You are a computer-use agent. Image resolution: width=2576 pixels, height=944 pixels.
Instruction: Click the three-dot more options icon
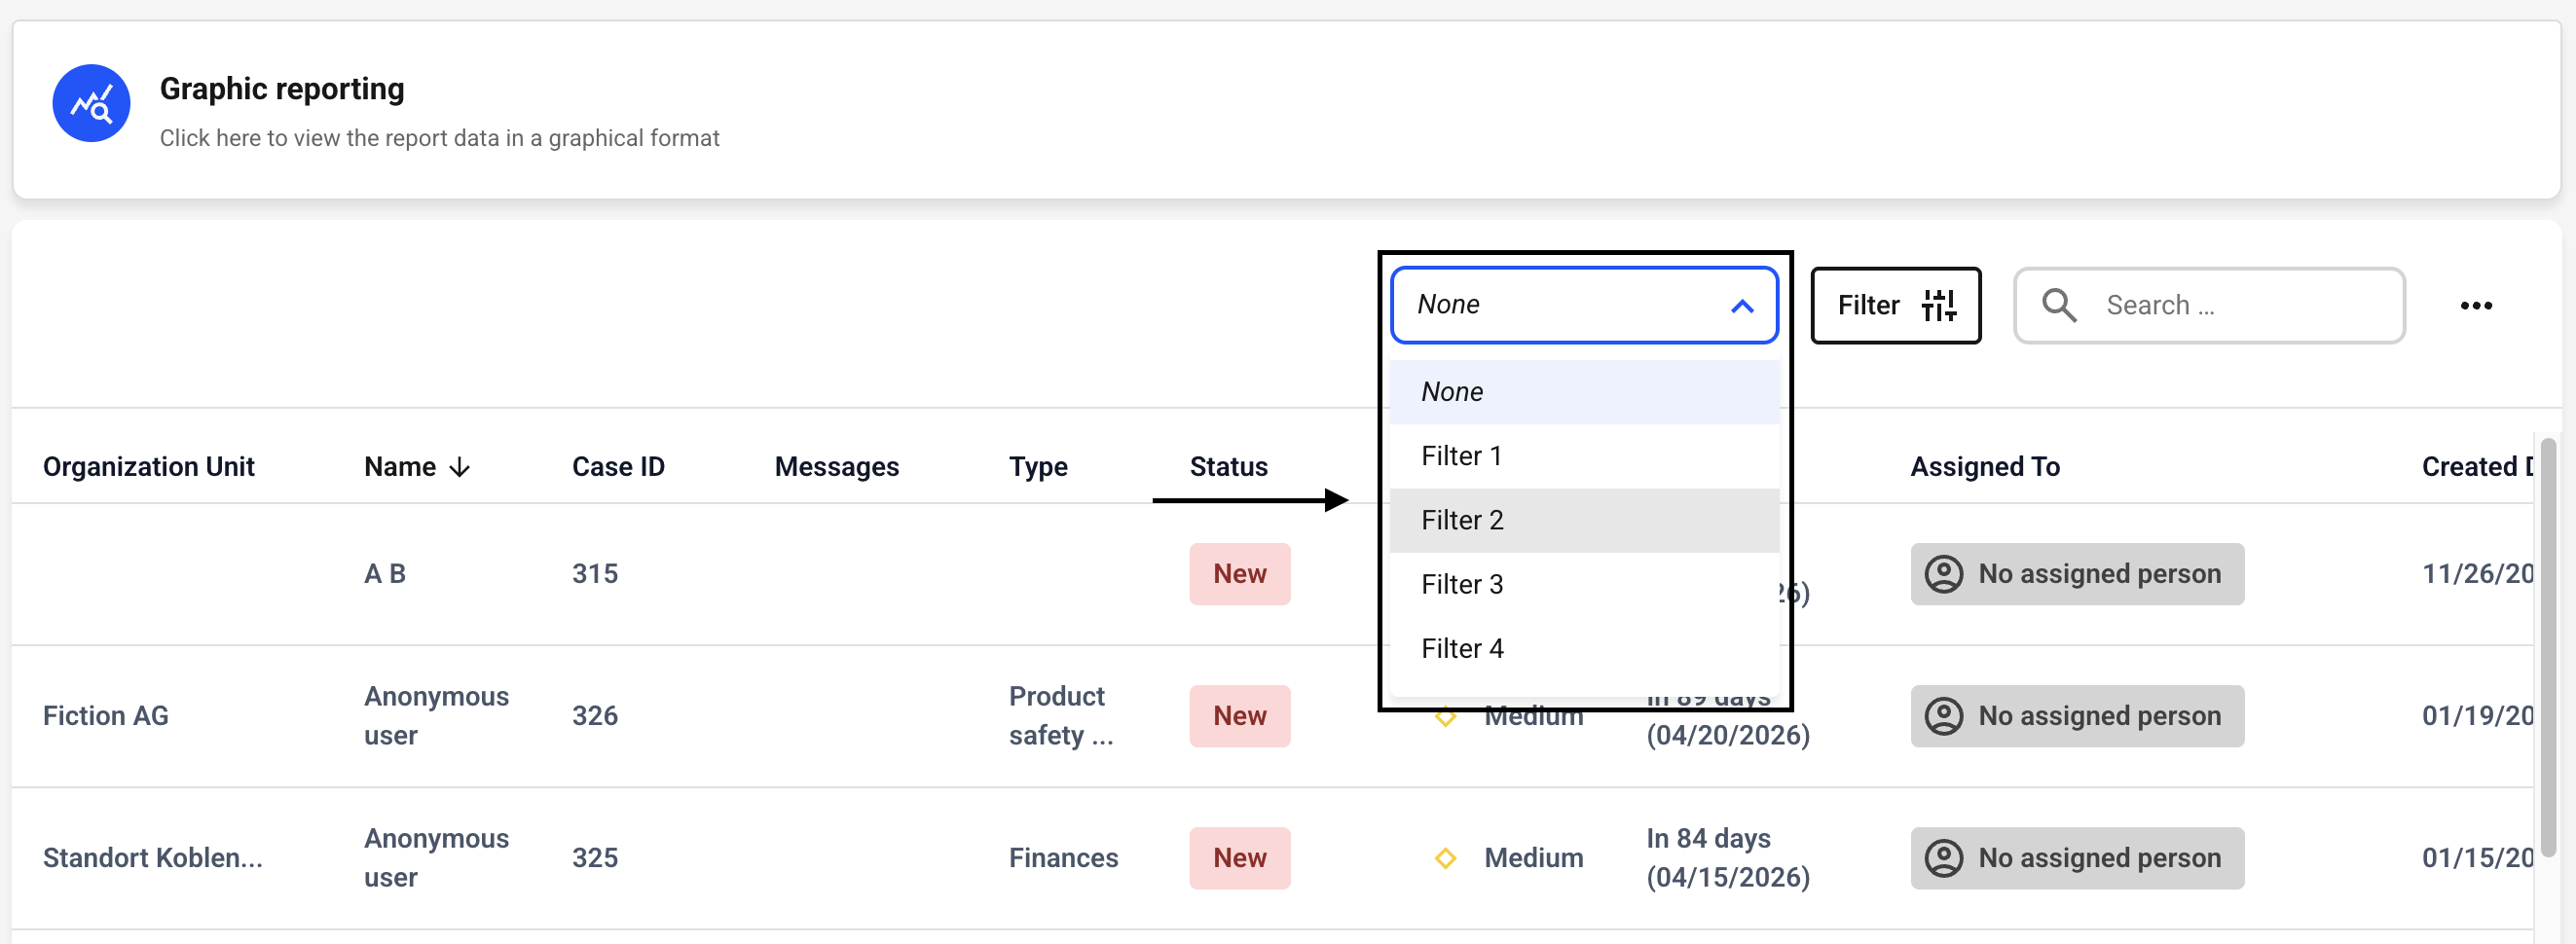2475,305
